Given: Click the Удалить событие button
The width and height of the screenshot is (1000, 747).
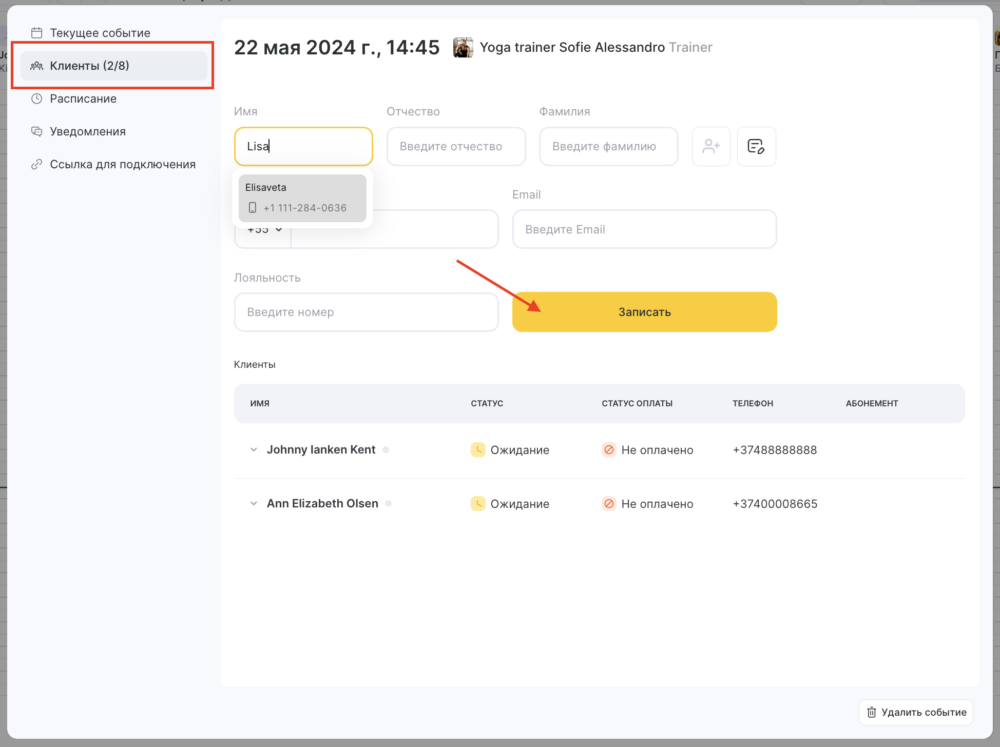Looking at the screenshot, I should coord(916,712).
